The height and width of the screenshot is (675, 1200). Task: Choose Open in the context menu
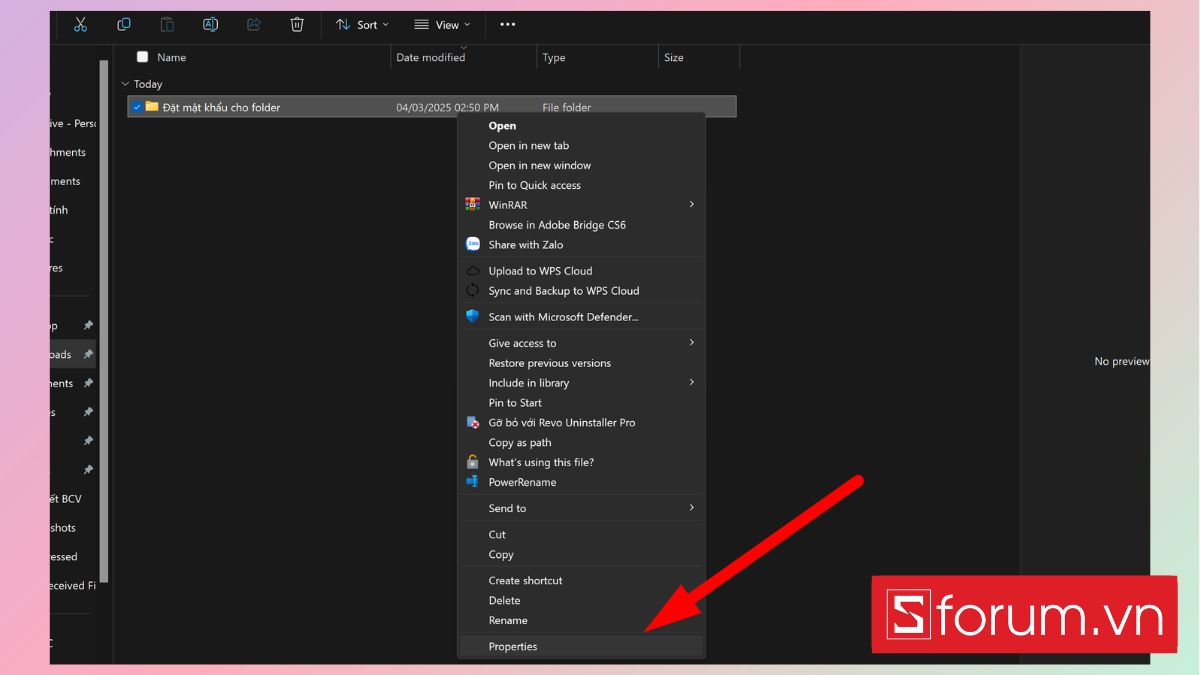click(581, 126)
